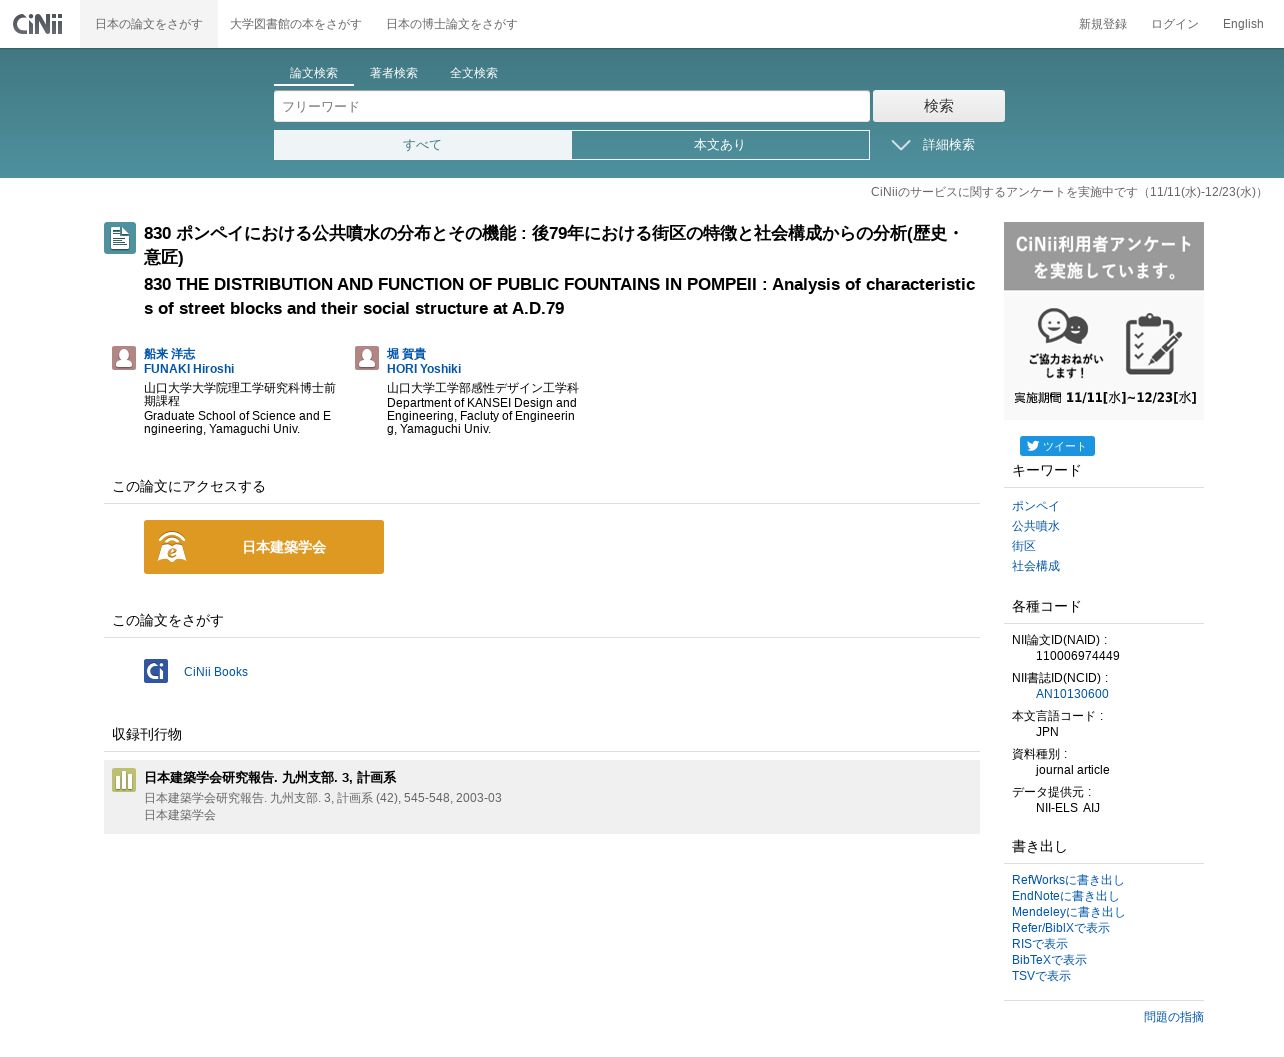Click the 検索 search button
Viewport: 1284px width, 1057px height.
point(939,106)
